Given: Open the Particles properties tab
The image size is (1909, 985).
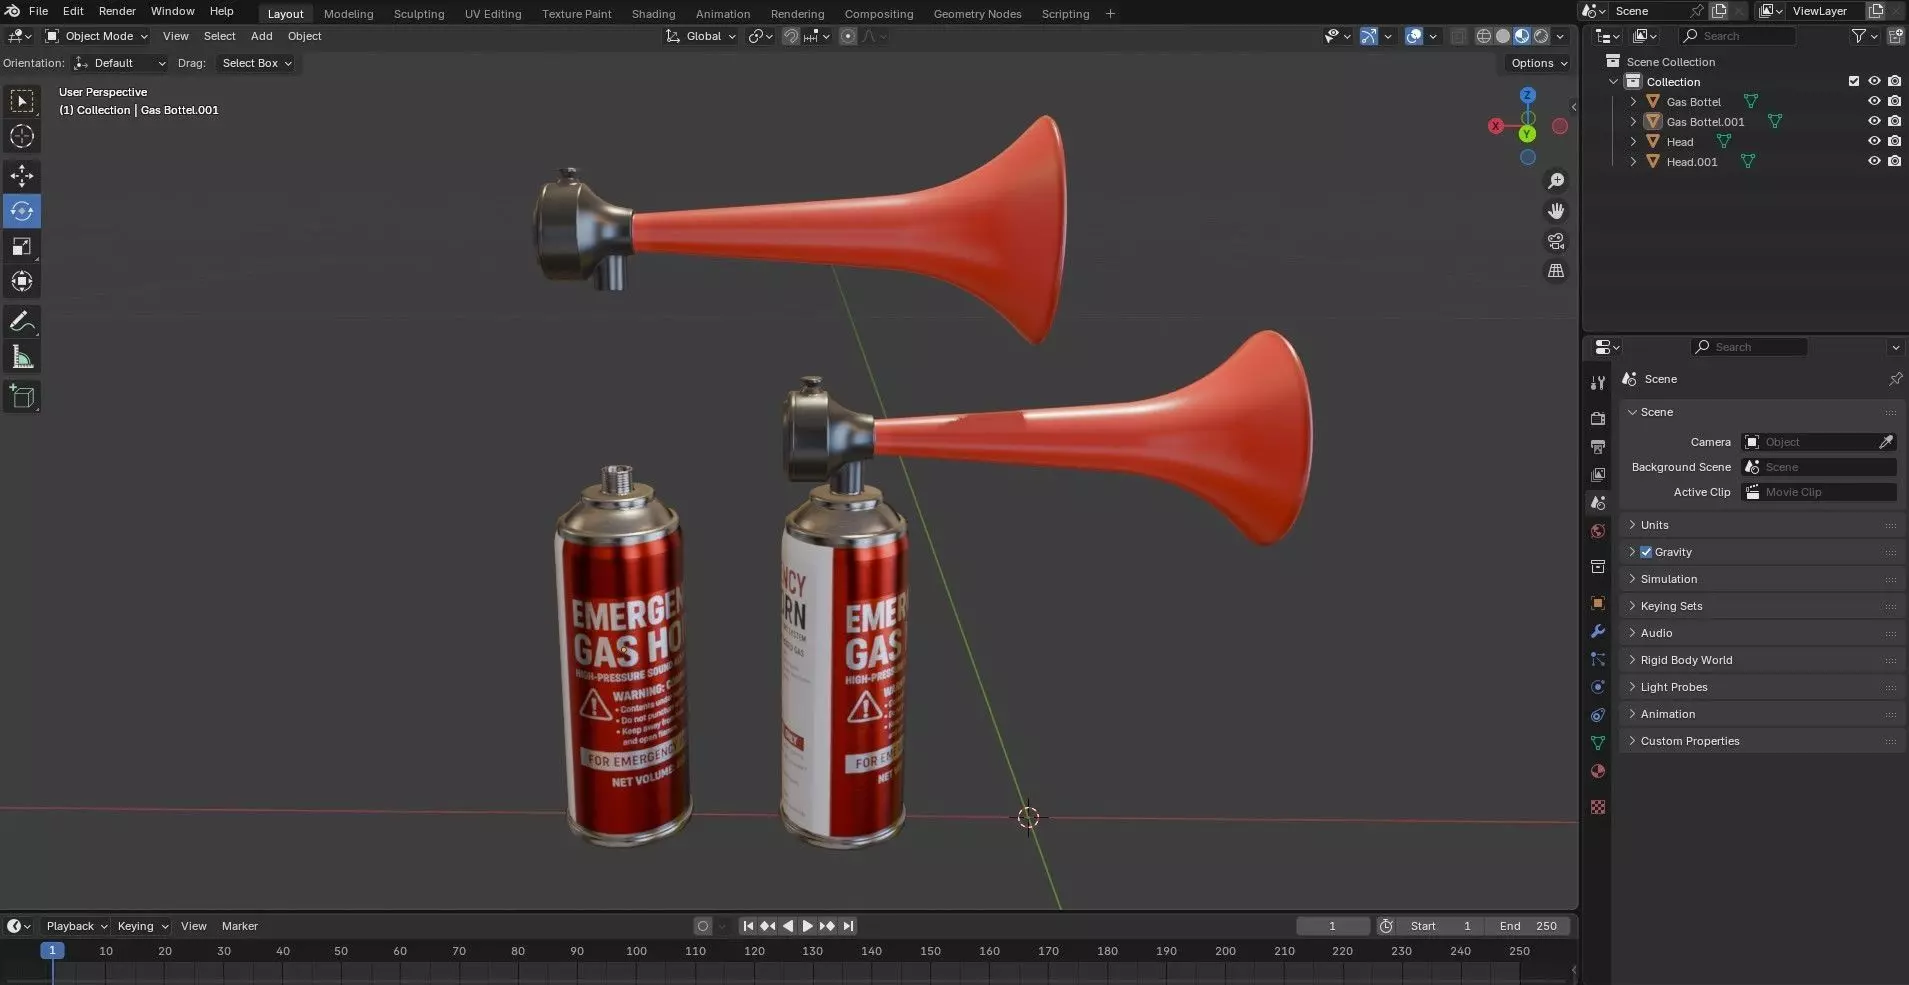Looking at the screenshot, I should click(x=1598, y=659).
